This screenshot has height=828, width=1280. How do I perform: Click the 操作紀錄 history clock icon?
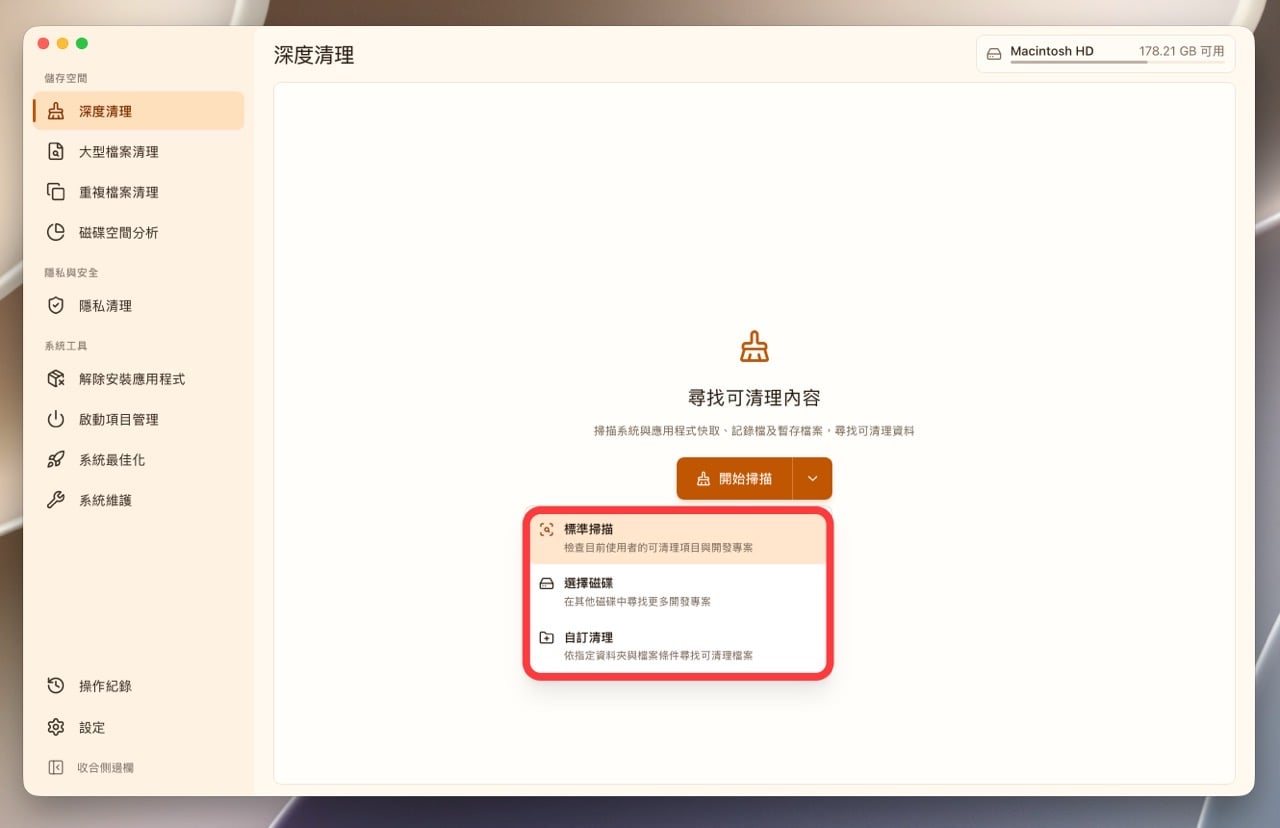(56, 686)
